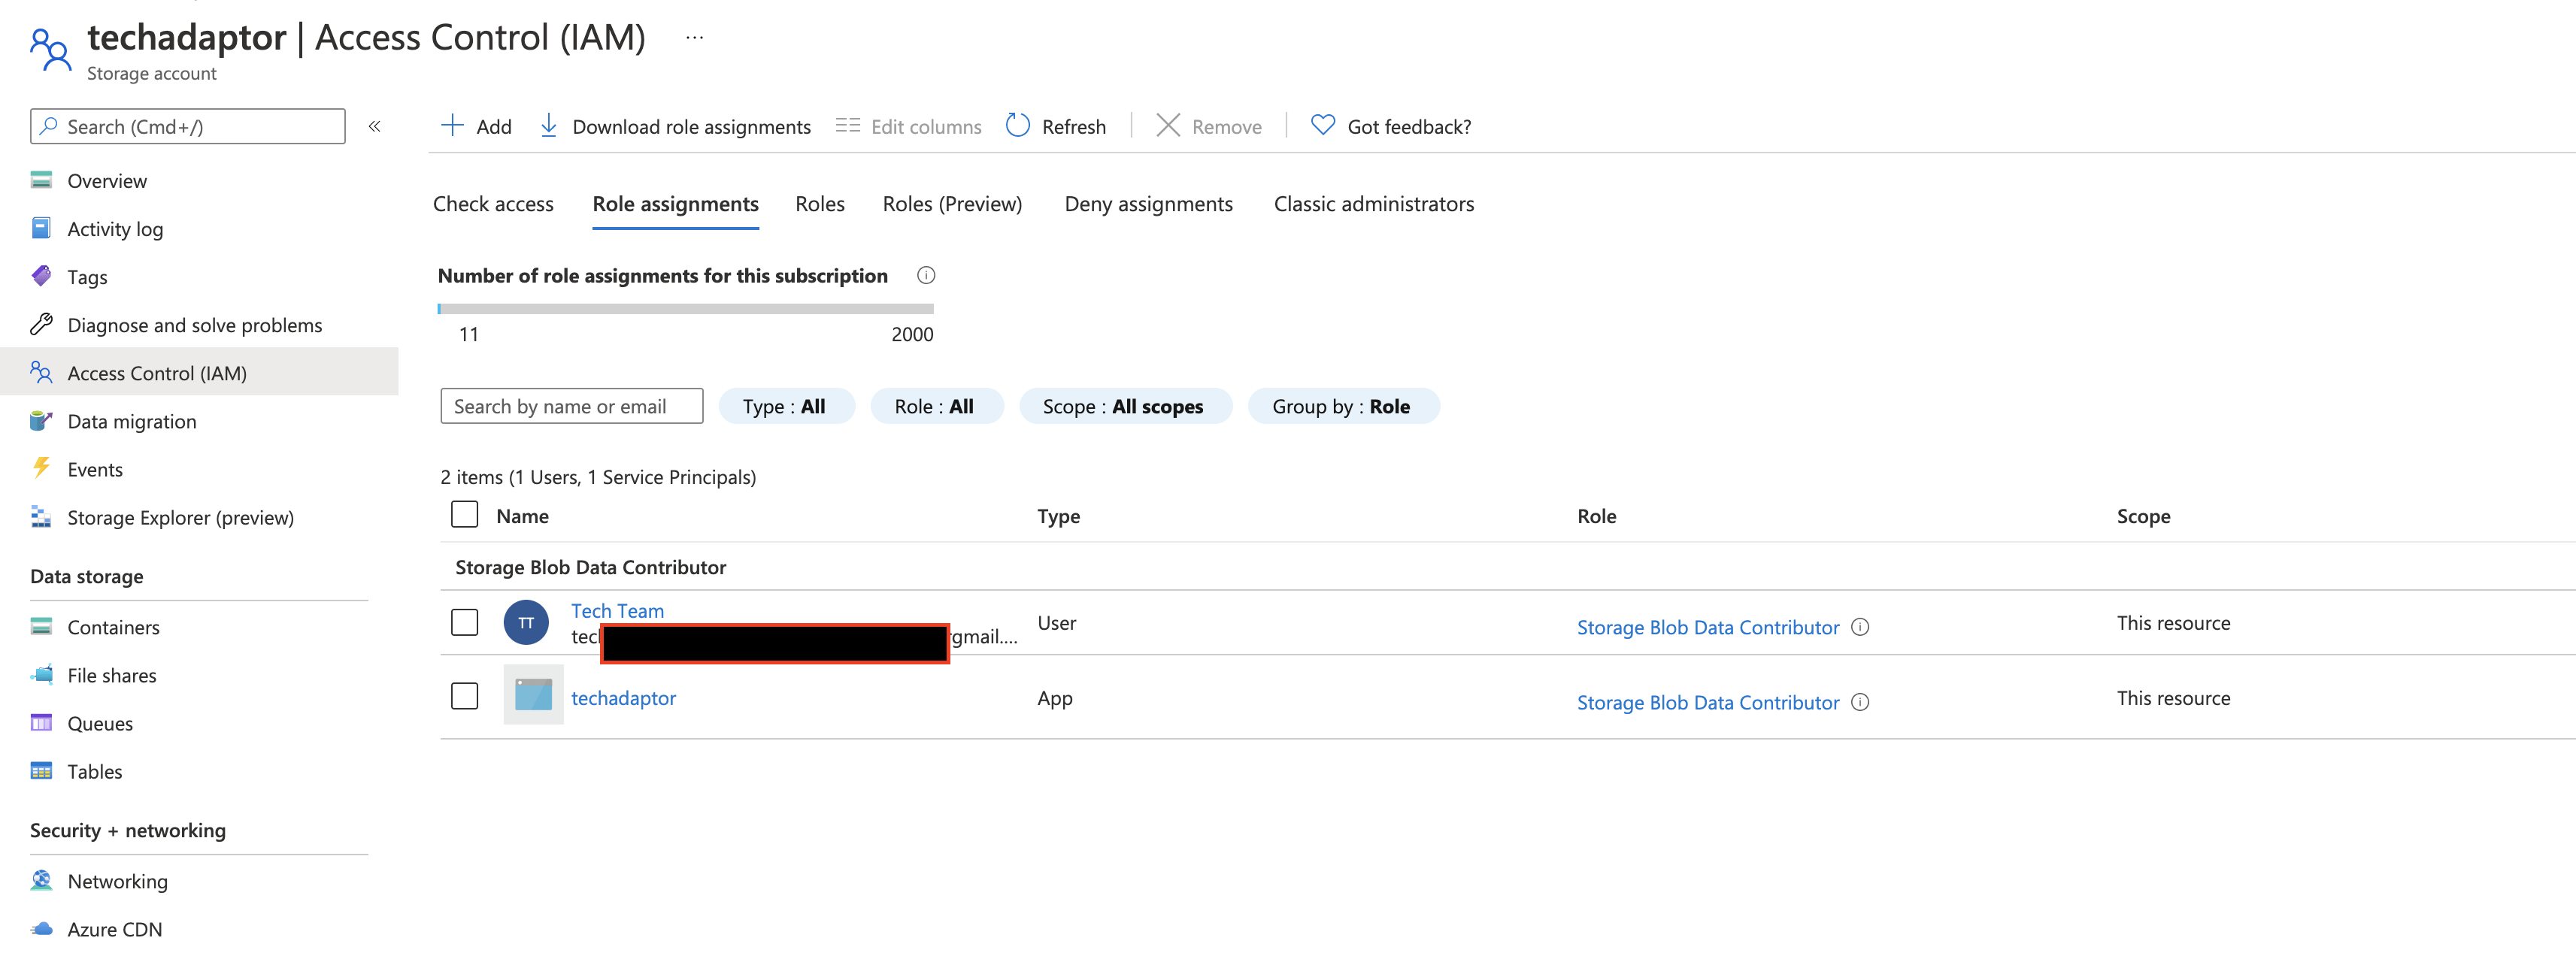Click the Queues icon
The height and width of the screenshot is (953, 2576).
coord(41,723)
